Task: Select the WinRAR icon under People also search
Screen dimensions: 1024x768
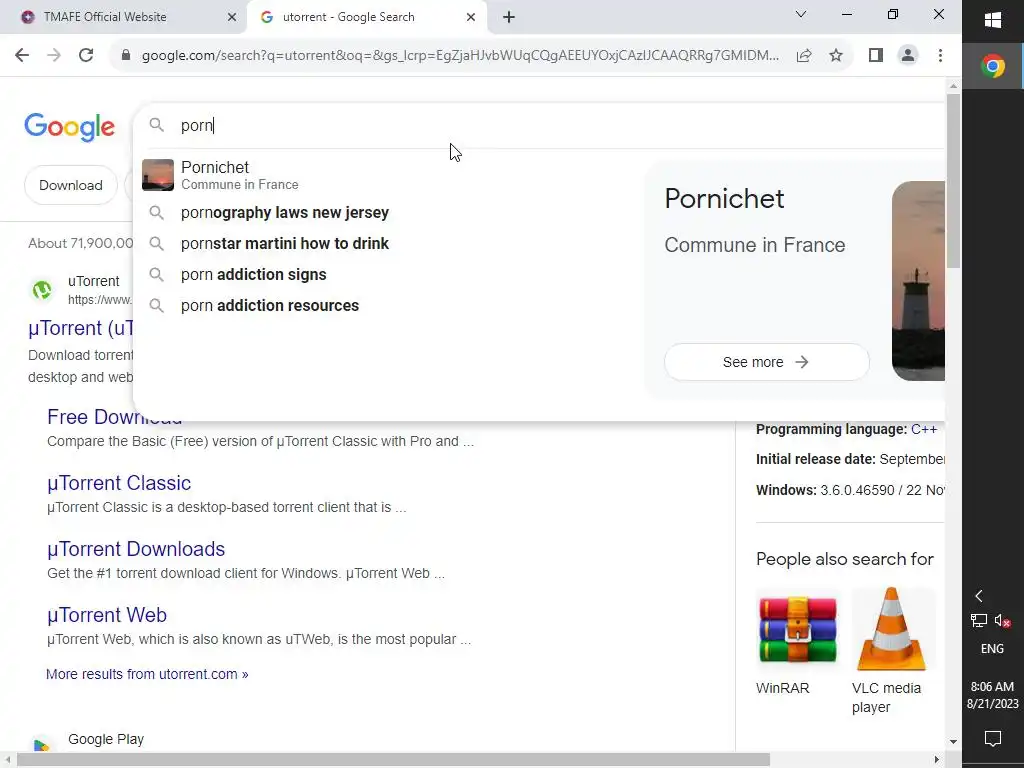Action: (x=797, y=630)
